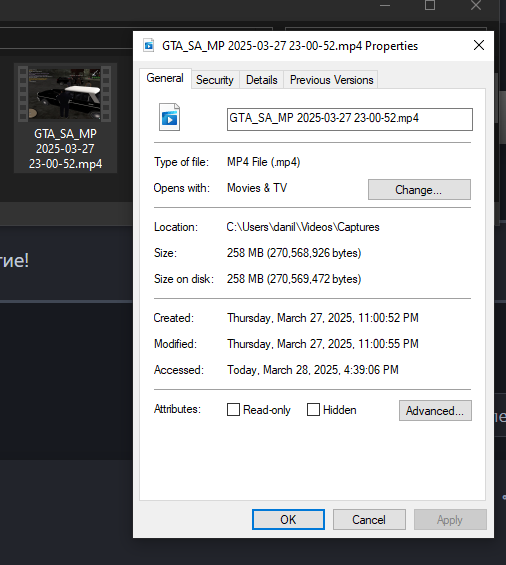Select the General tab
The height and width of the screenshot is (565, 506).
click(x=165, y=78)
